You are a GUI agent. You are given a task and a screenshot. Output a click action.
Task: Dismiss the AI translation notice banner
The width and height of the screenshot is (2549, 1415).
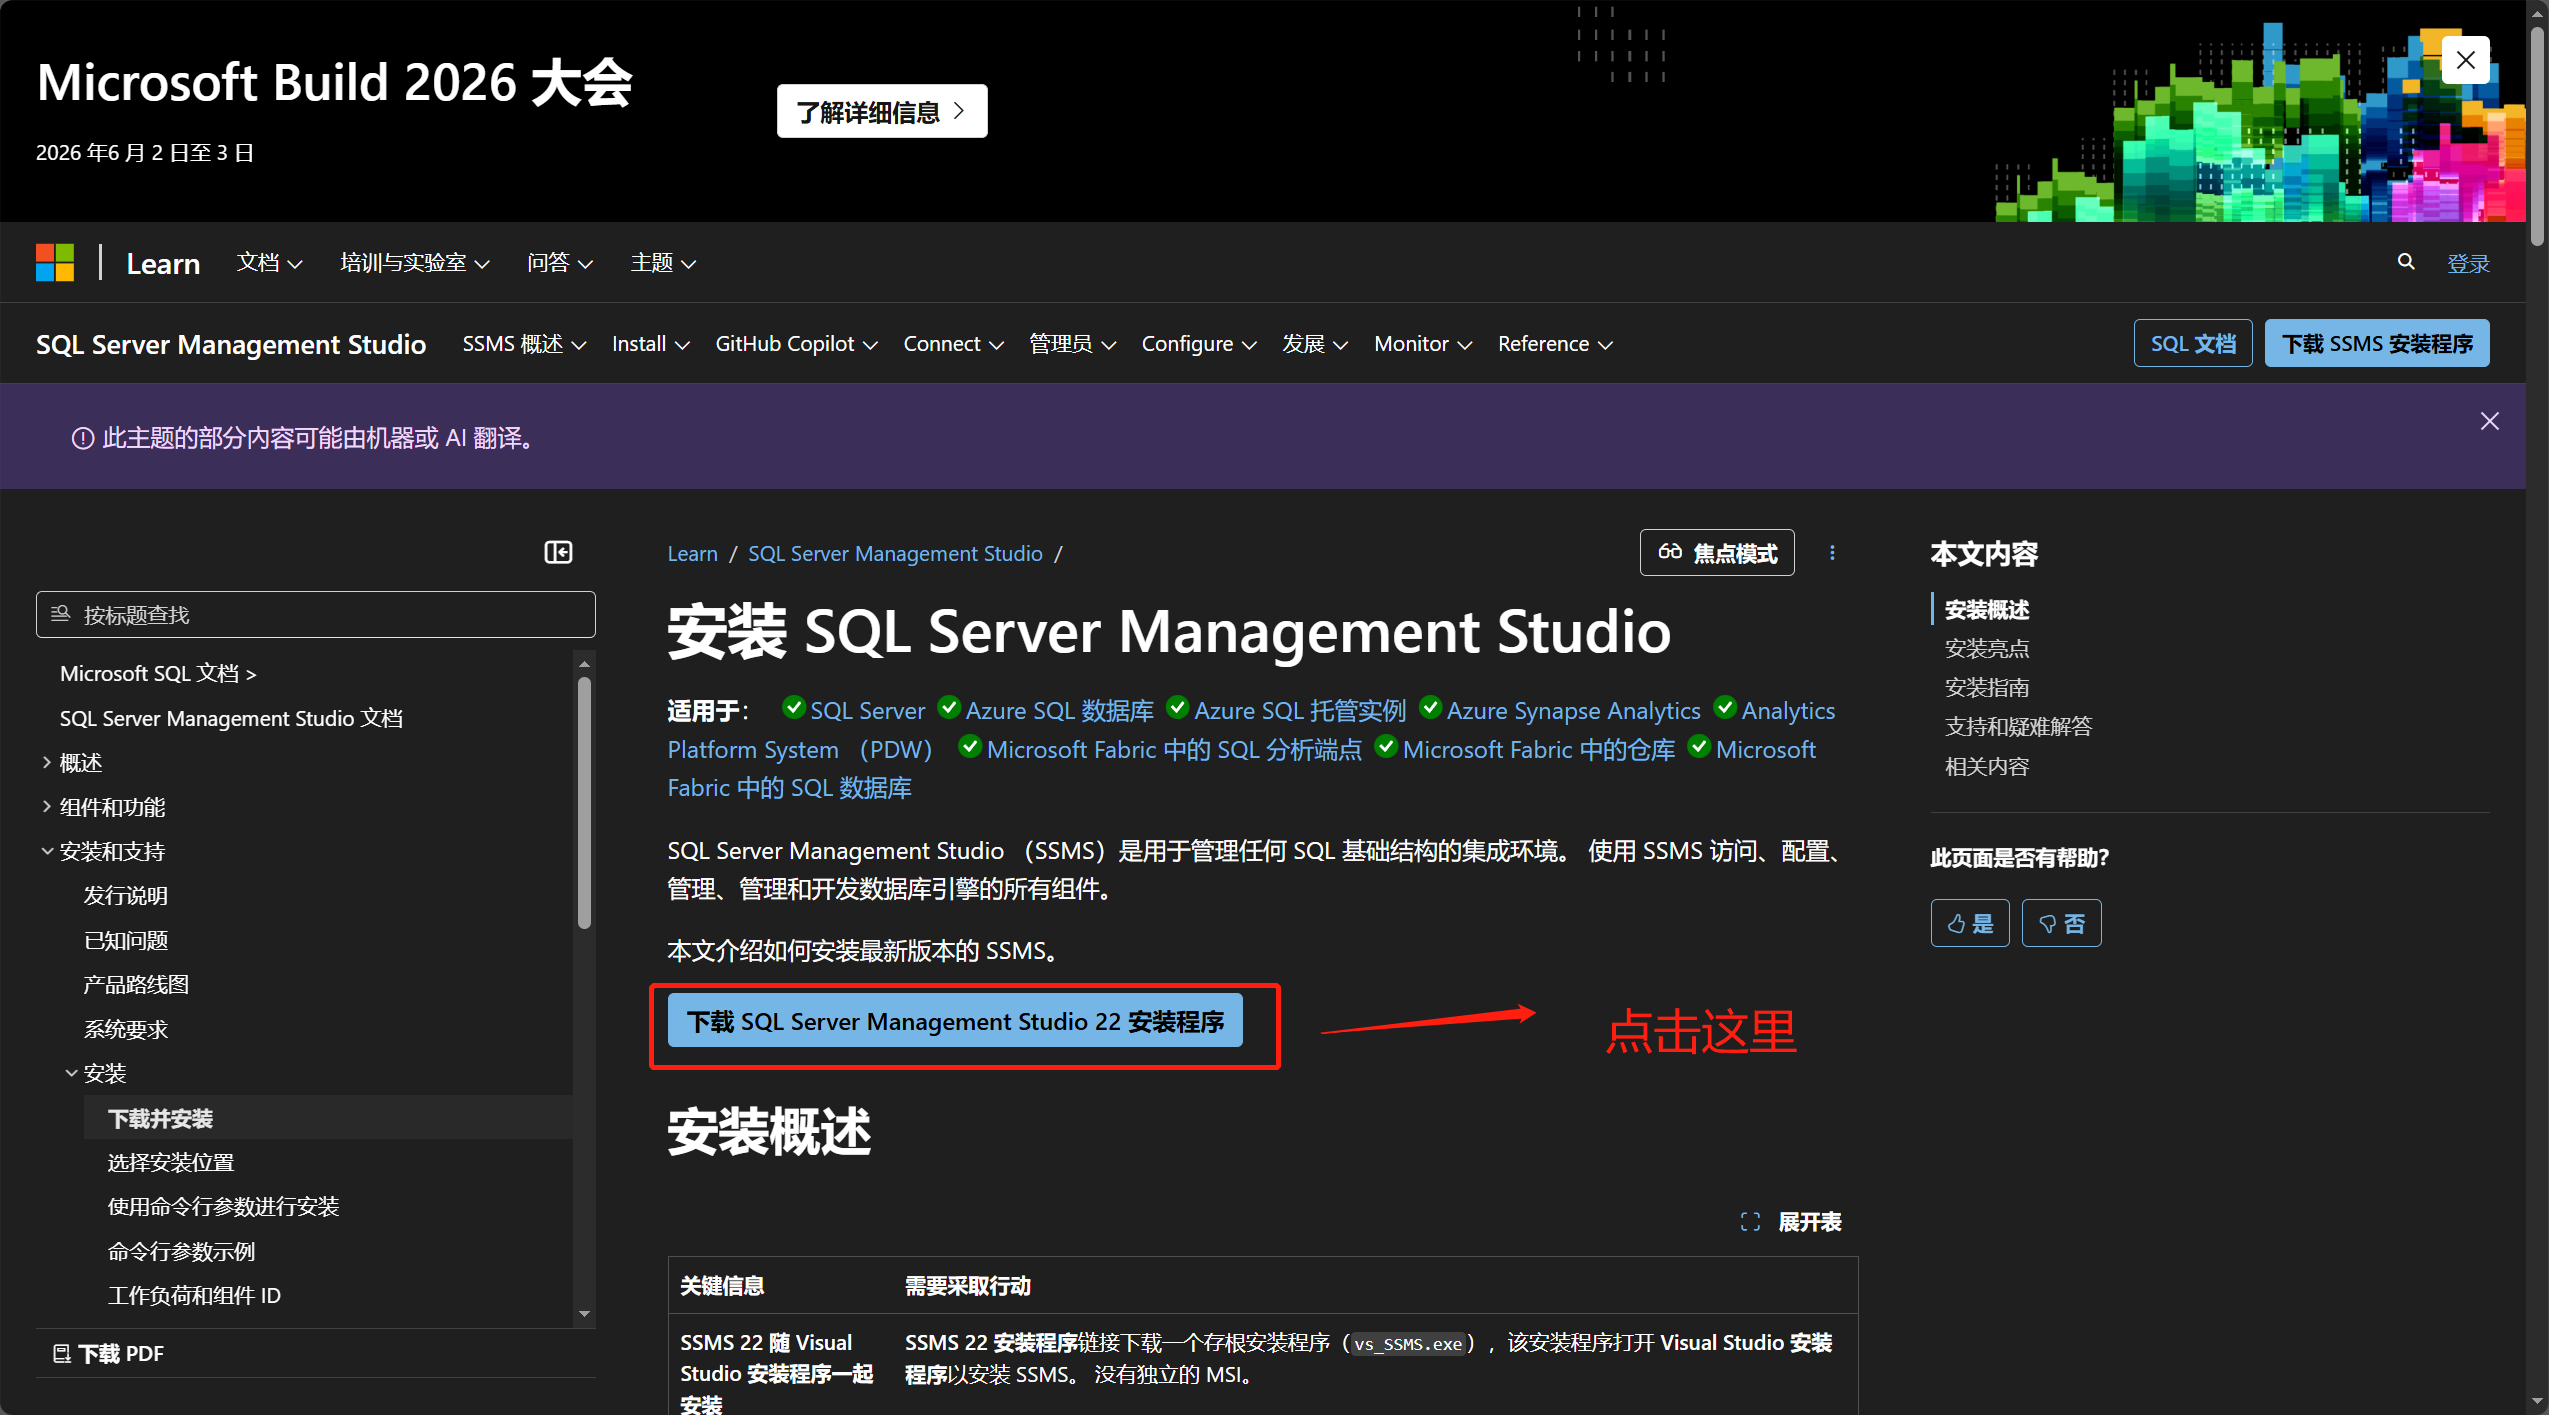pos(2489,421)
